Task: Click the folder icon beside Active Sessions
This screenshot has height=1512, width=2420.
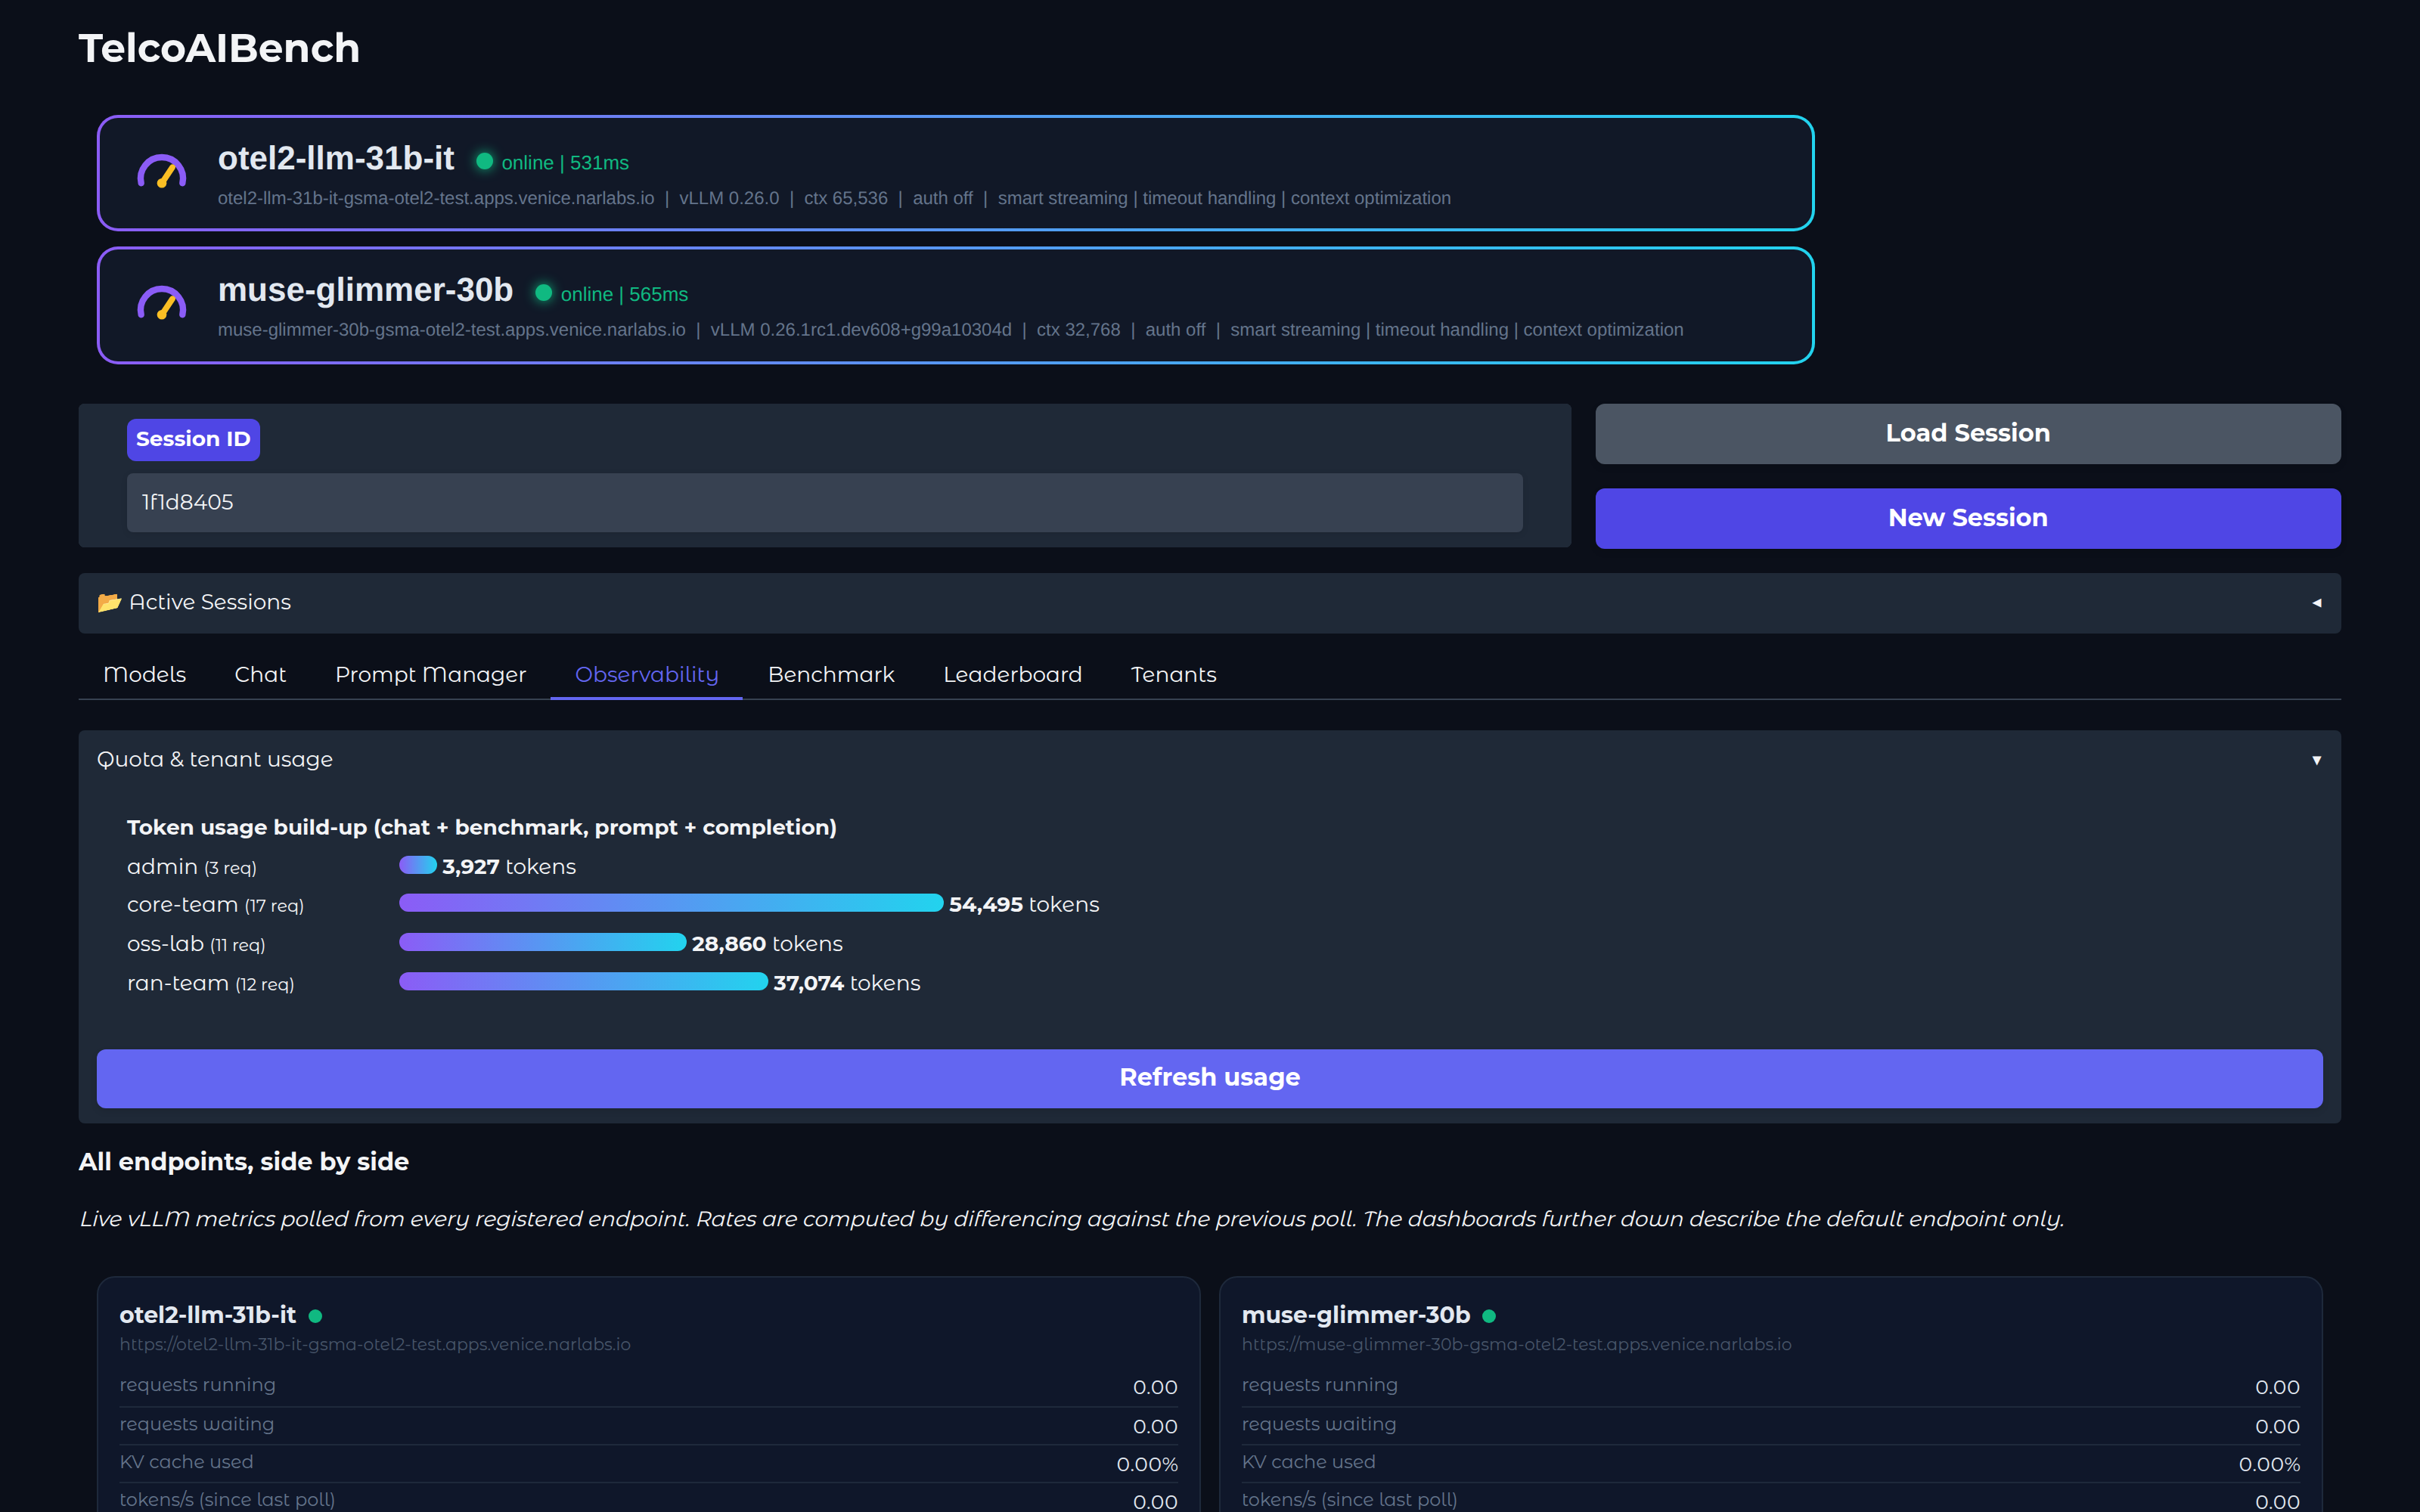Action: 109,602
